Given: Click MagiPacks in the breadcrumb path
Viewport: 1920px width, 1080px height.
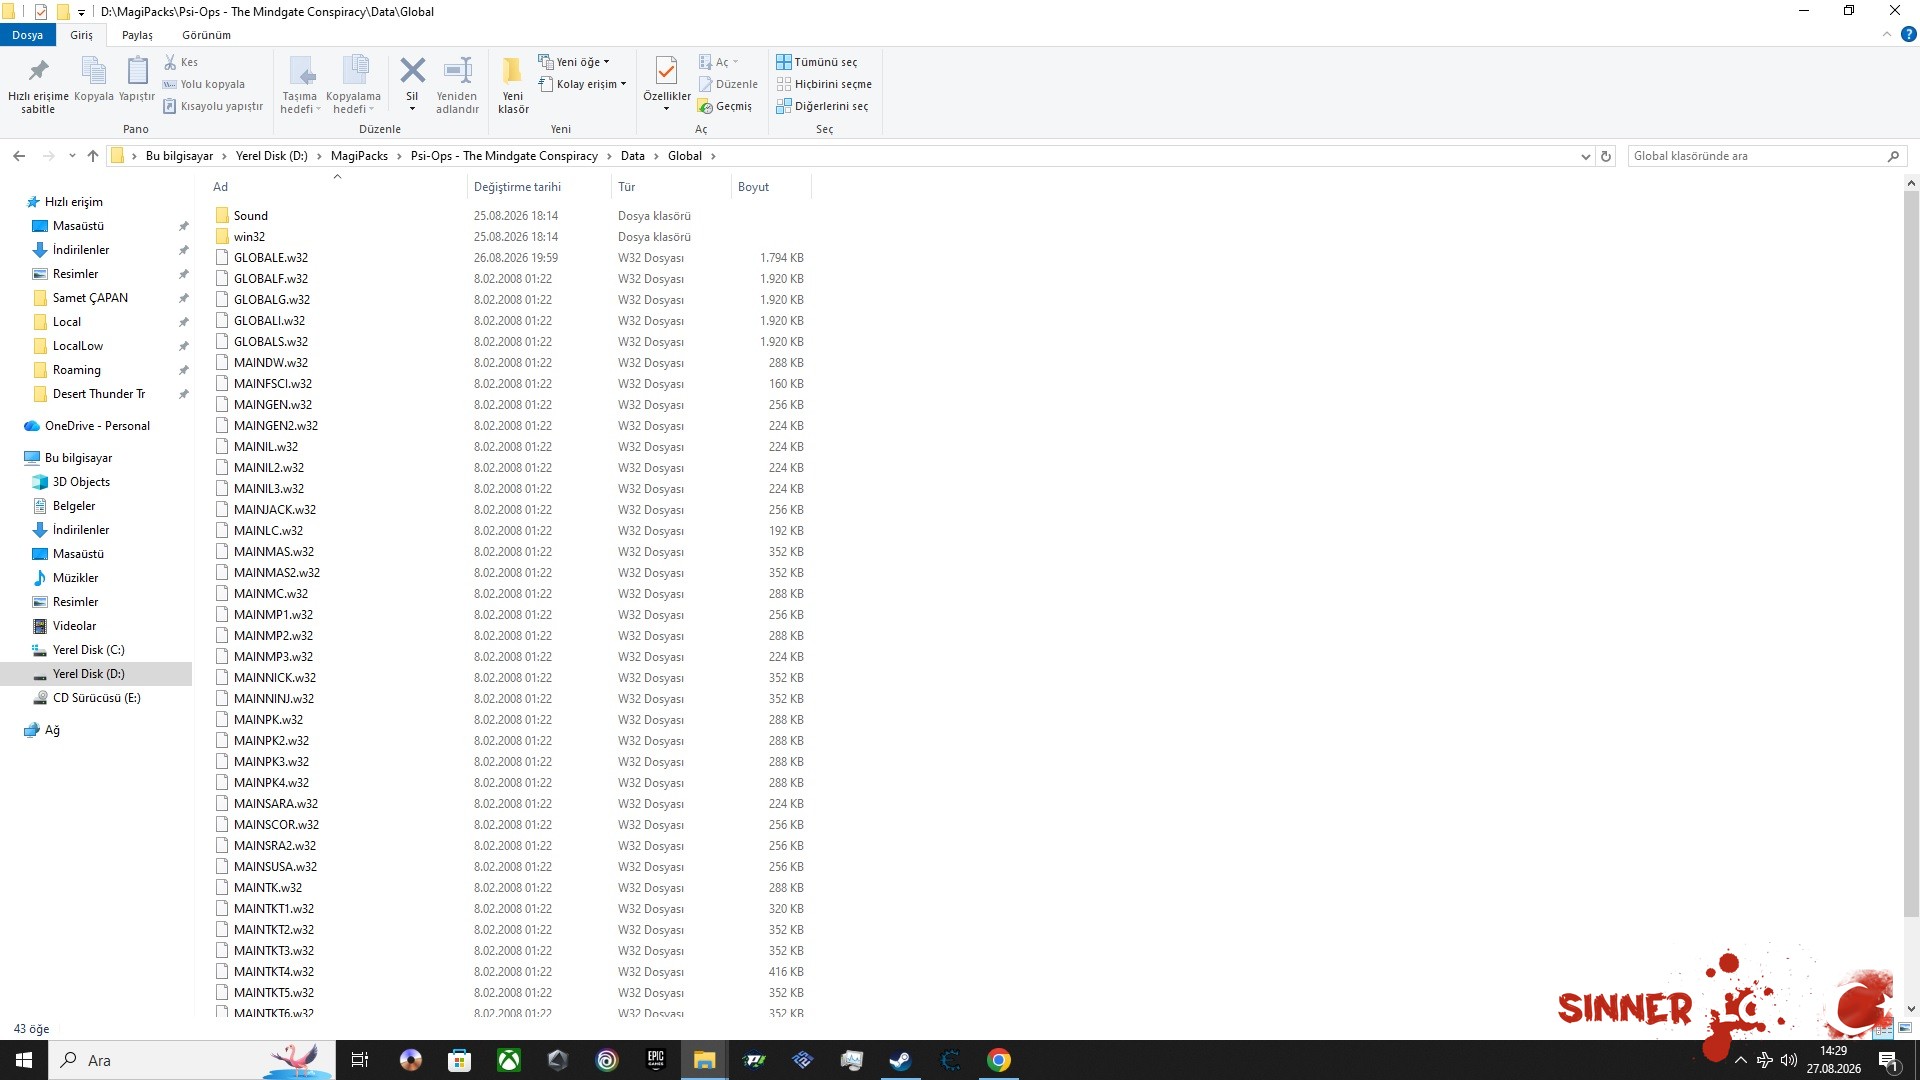Looking at the screenshot, I should tap(359, 156).
